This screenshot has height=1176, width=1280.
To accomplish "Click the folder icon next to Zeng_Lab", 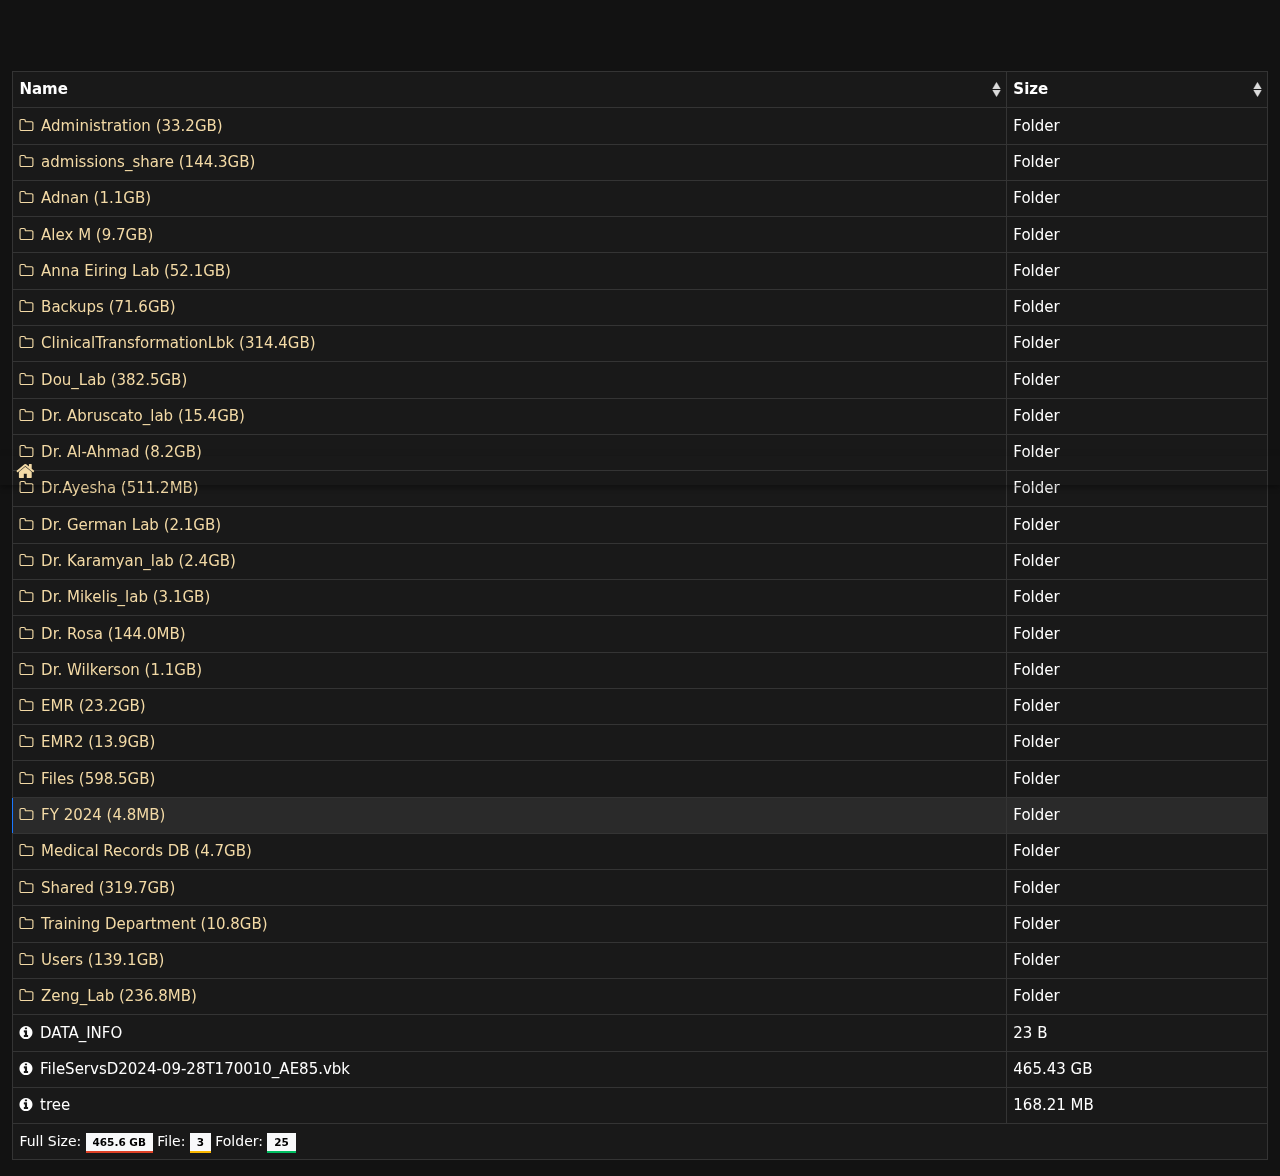I will point(27,996).
